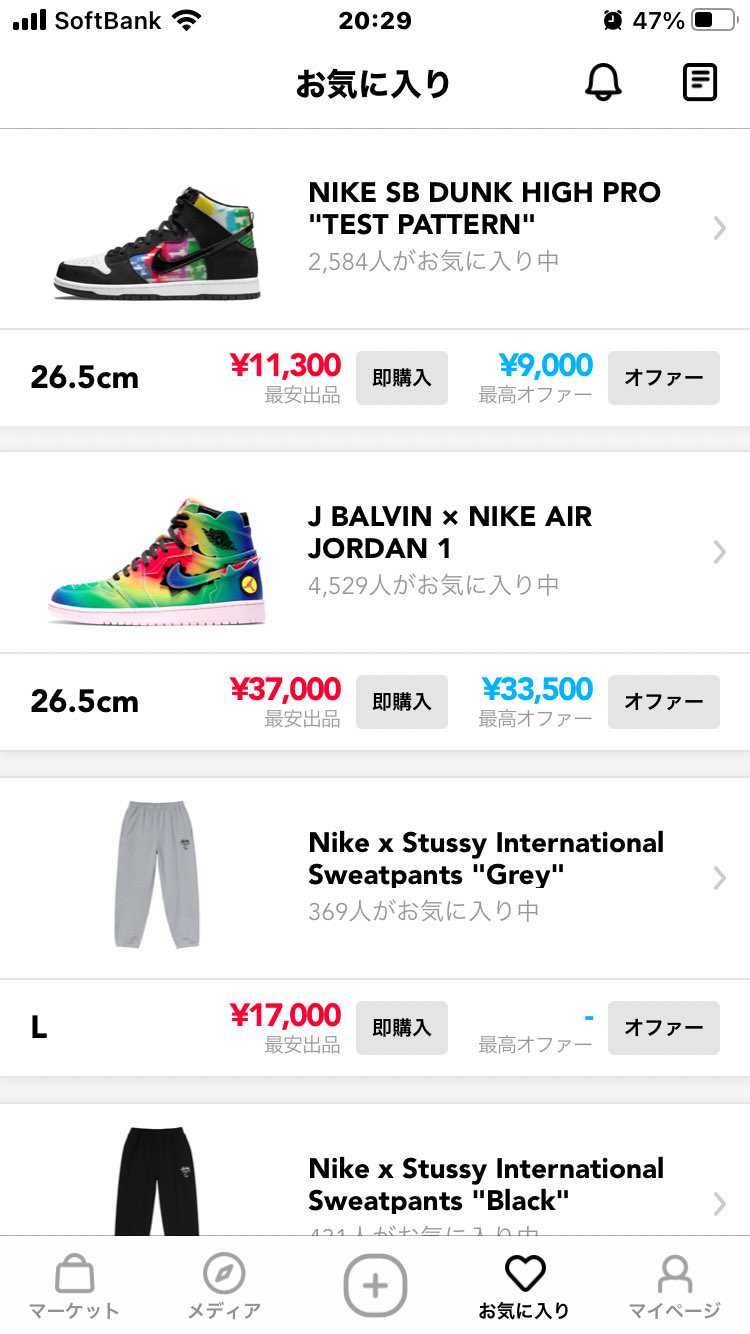The height and width of the screenshot is (1334, 750).
Task: Expand J BALVIN Air Jordan 1 chevron
Action: click(719, 552)
